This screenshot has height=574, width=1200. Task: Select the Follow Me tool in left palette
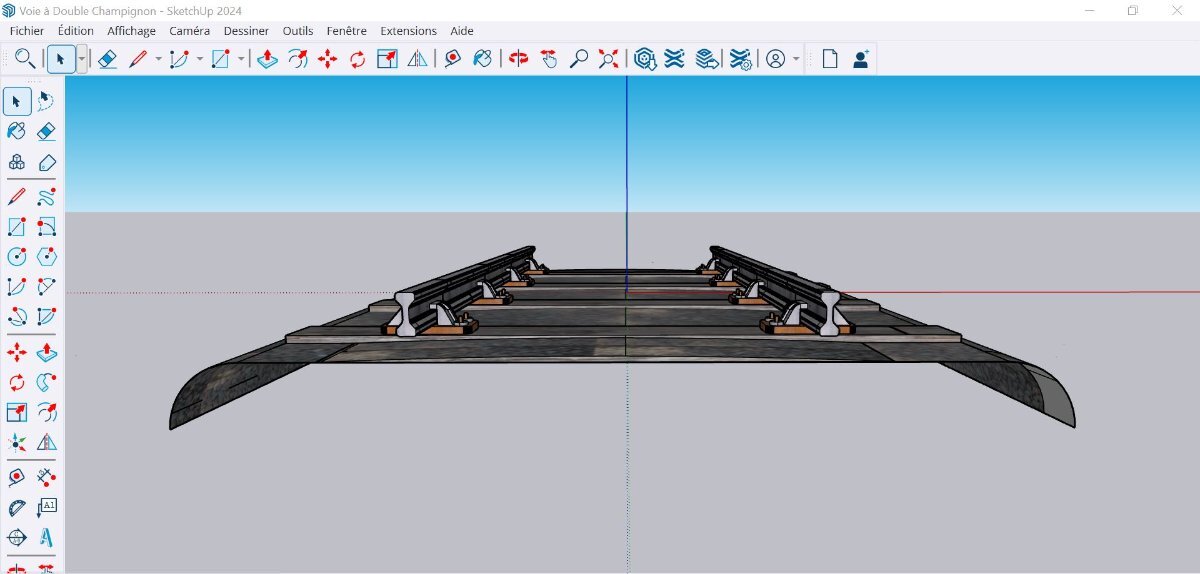46,382
